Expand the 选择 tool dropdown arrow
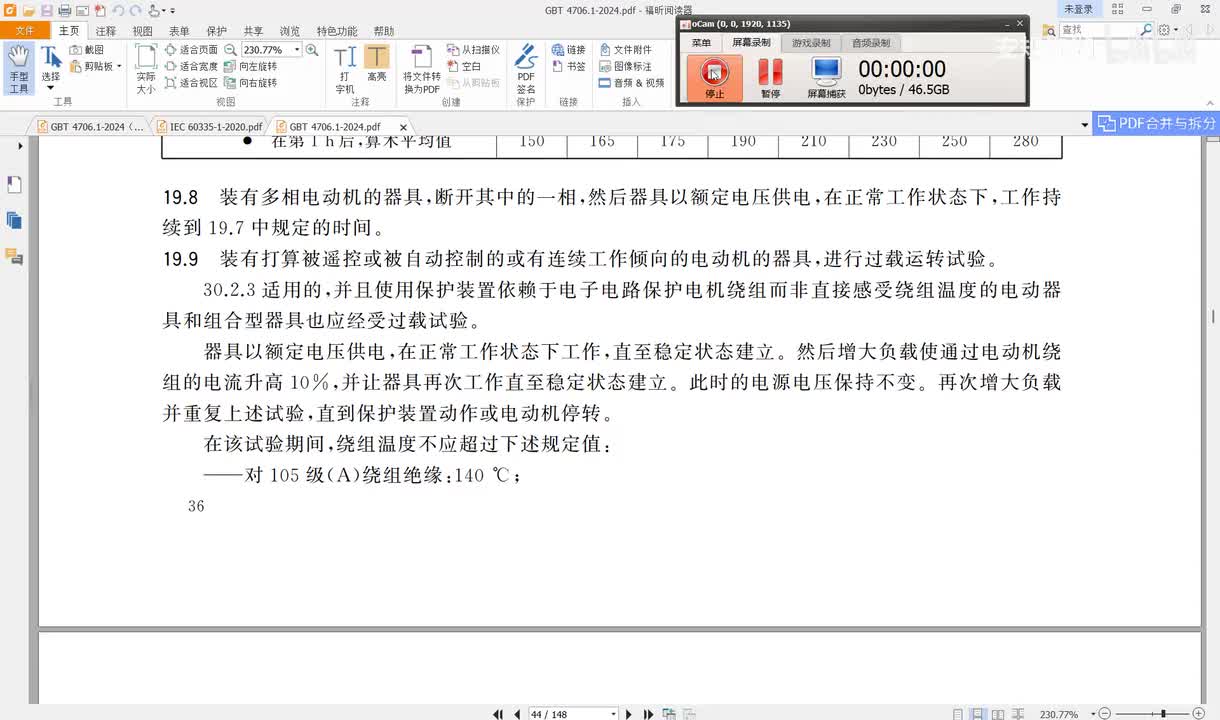The height and width of the screenshot is (720, 1220). [x=50, y=89]
